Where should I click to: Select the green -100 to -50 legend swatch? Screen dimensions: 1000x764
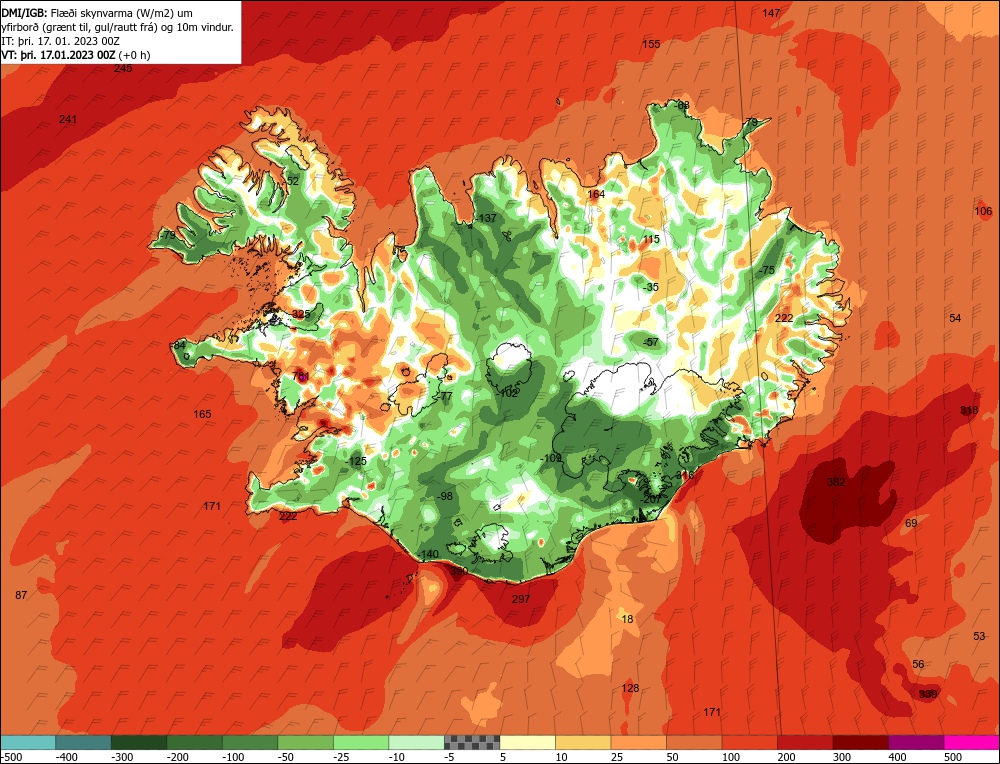[x=250, y=742]
